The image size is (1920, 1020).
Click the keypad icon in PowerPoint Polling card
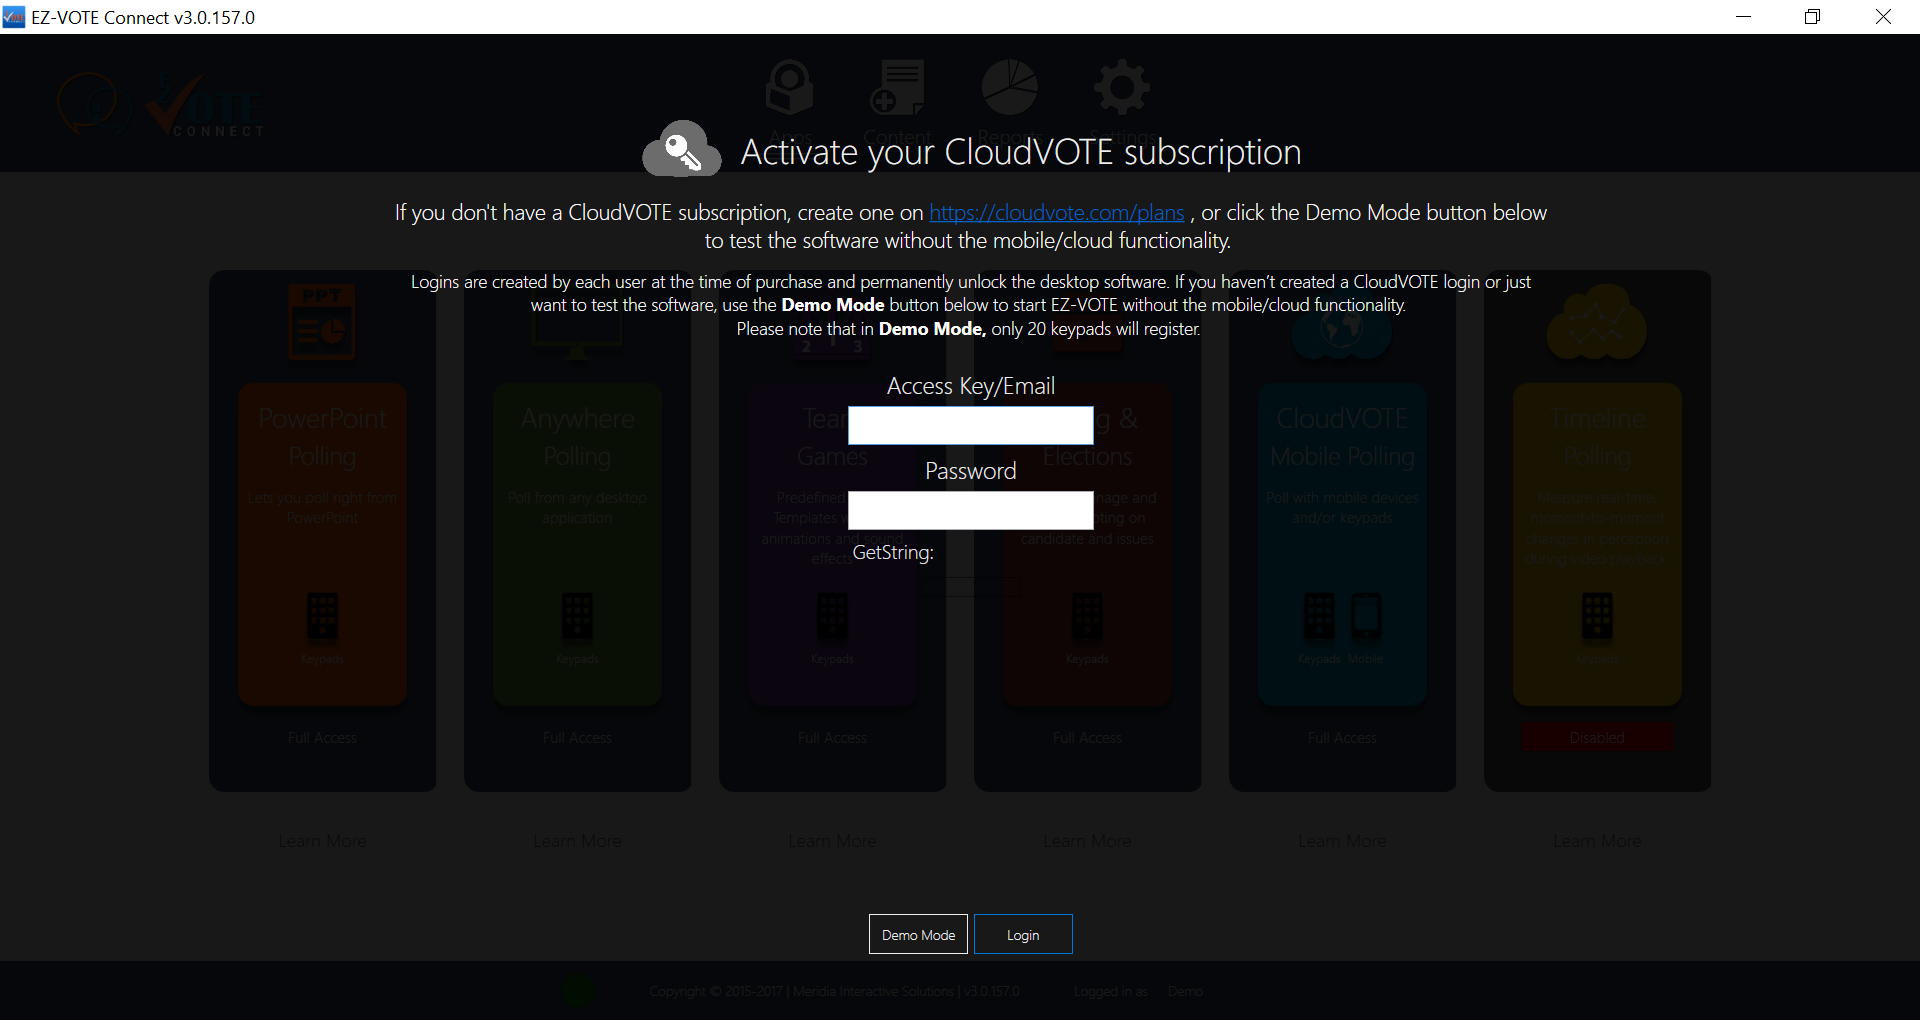pyautogui.click(x=322, y=616)
